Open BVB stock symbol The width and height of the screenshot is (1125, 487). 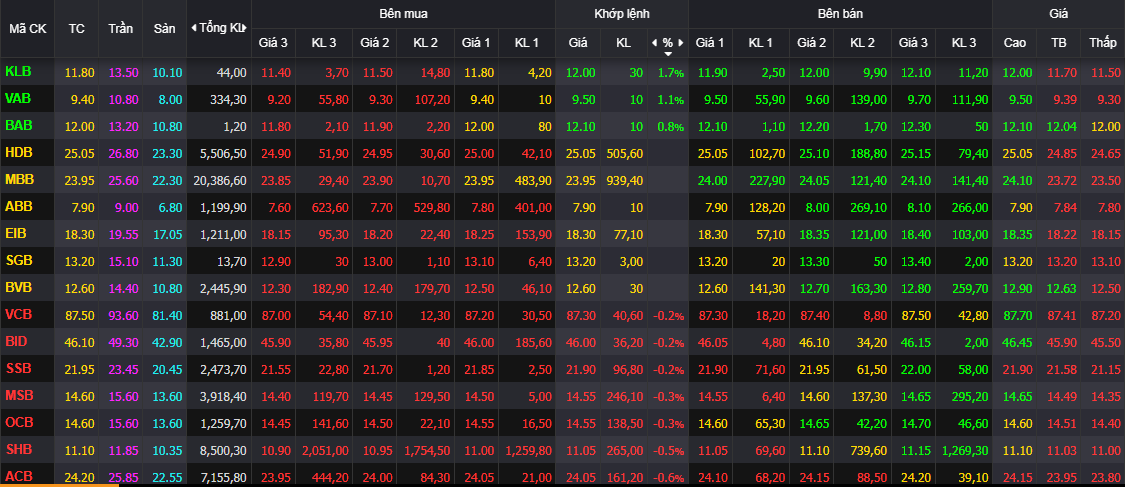pyautogui.click(x=18, y=287)
